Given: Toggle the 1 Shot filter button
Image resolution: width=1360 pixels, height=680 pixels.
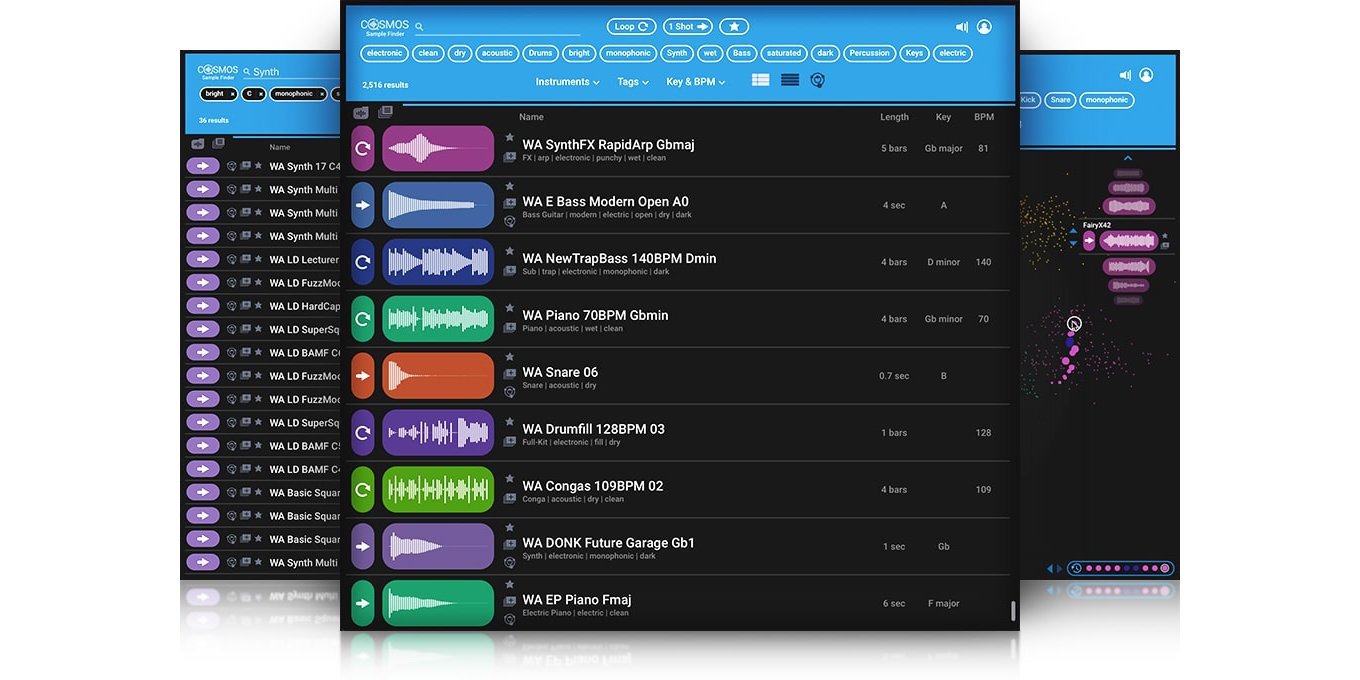Looking at the screenshot, I should 687,27.
